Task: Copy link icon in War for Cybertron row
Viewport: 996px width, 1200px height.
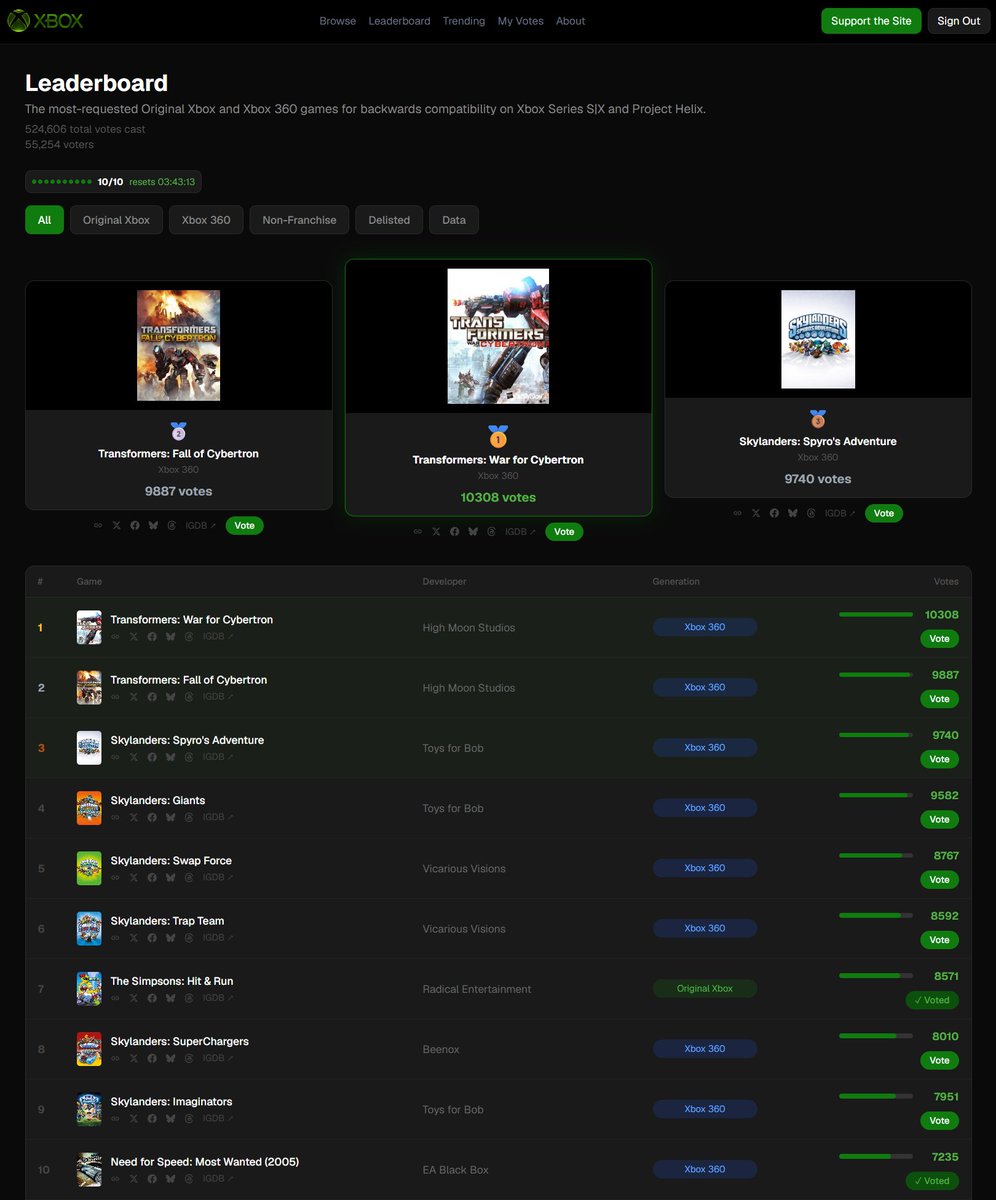Action: tap(115, 636)
